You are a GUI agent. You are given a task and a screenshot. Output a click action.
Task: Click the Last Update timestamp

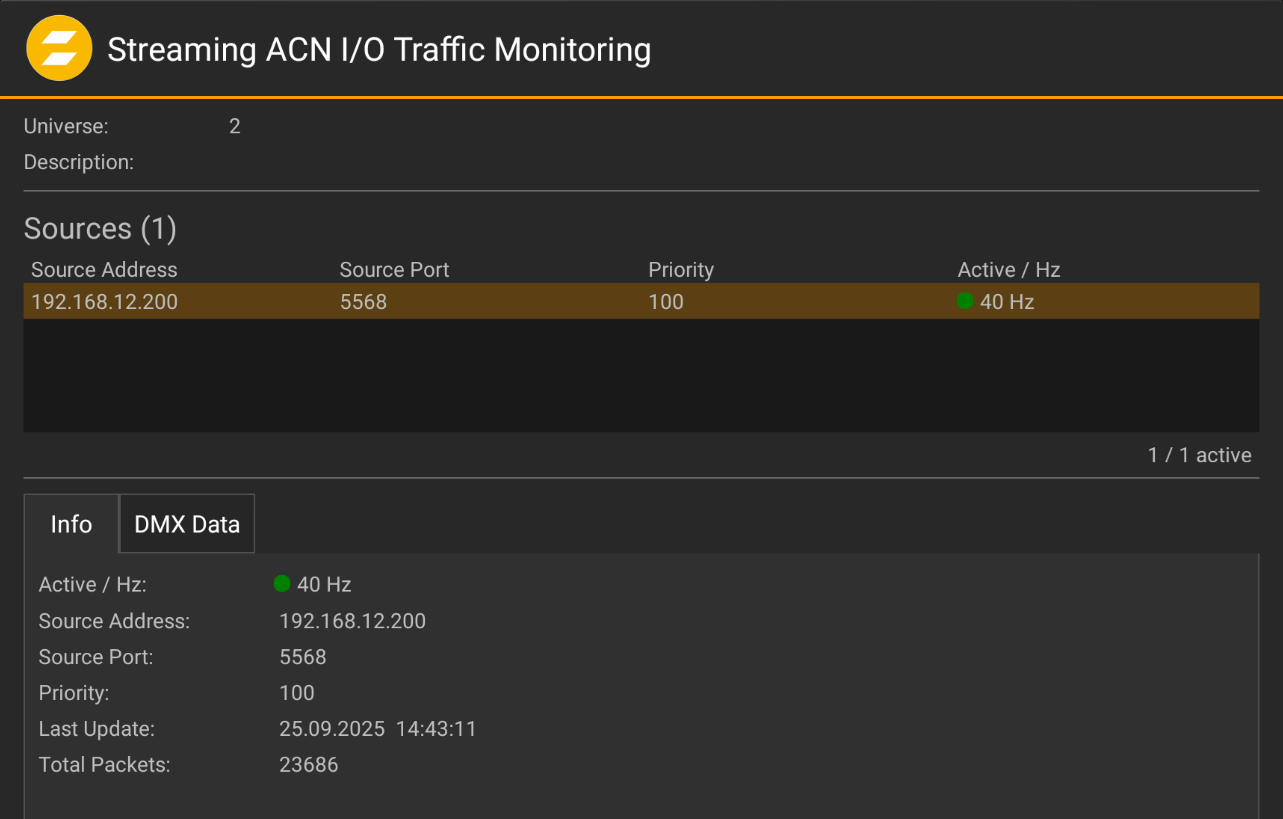point(378,729)
